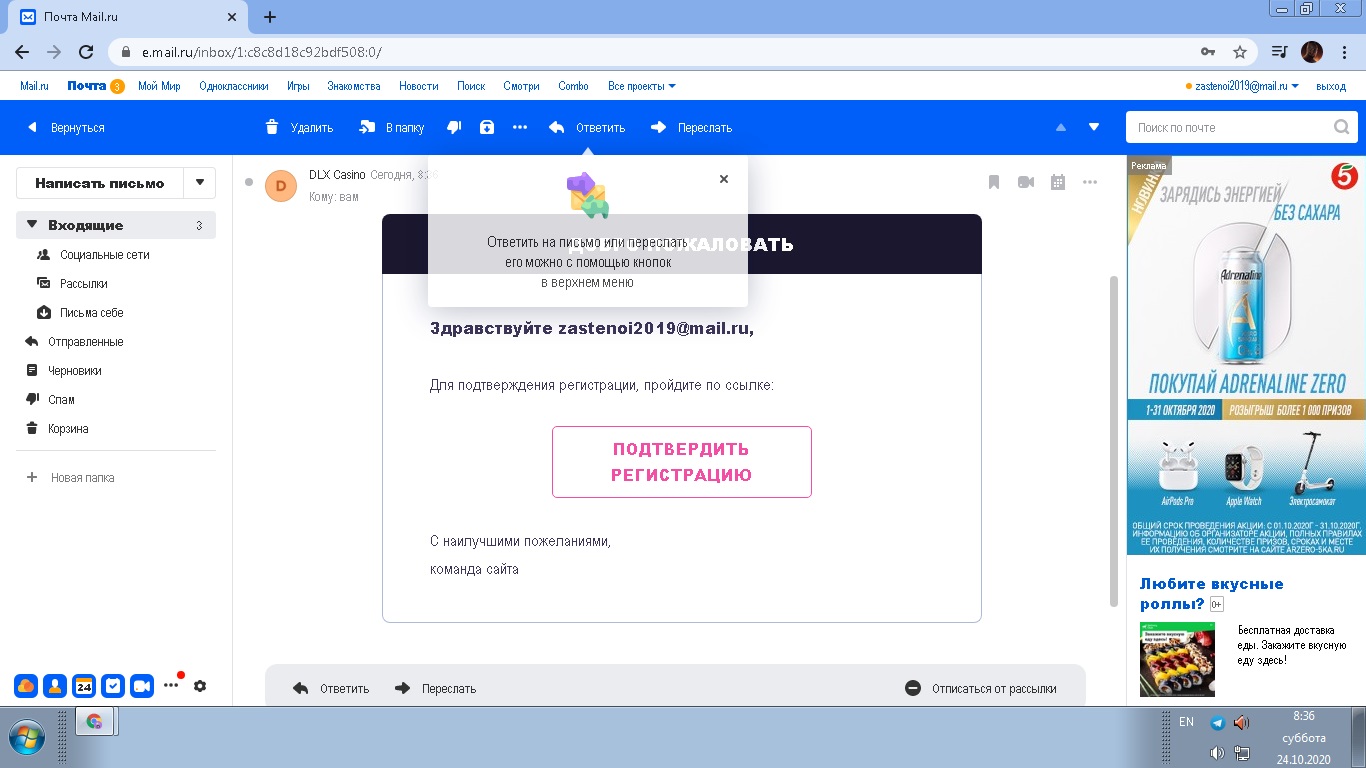Click Отписаться от рассылки

(x=981, y=688)
